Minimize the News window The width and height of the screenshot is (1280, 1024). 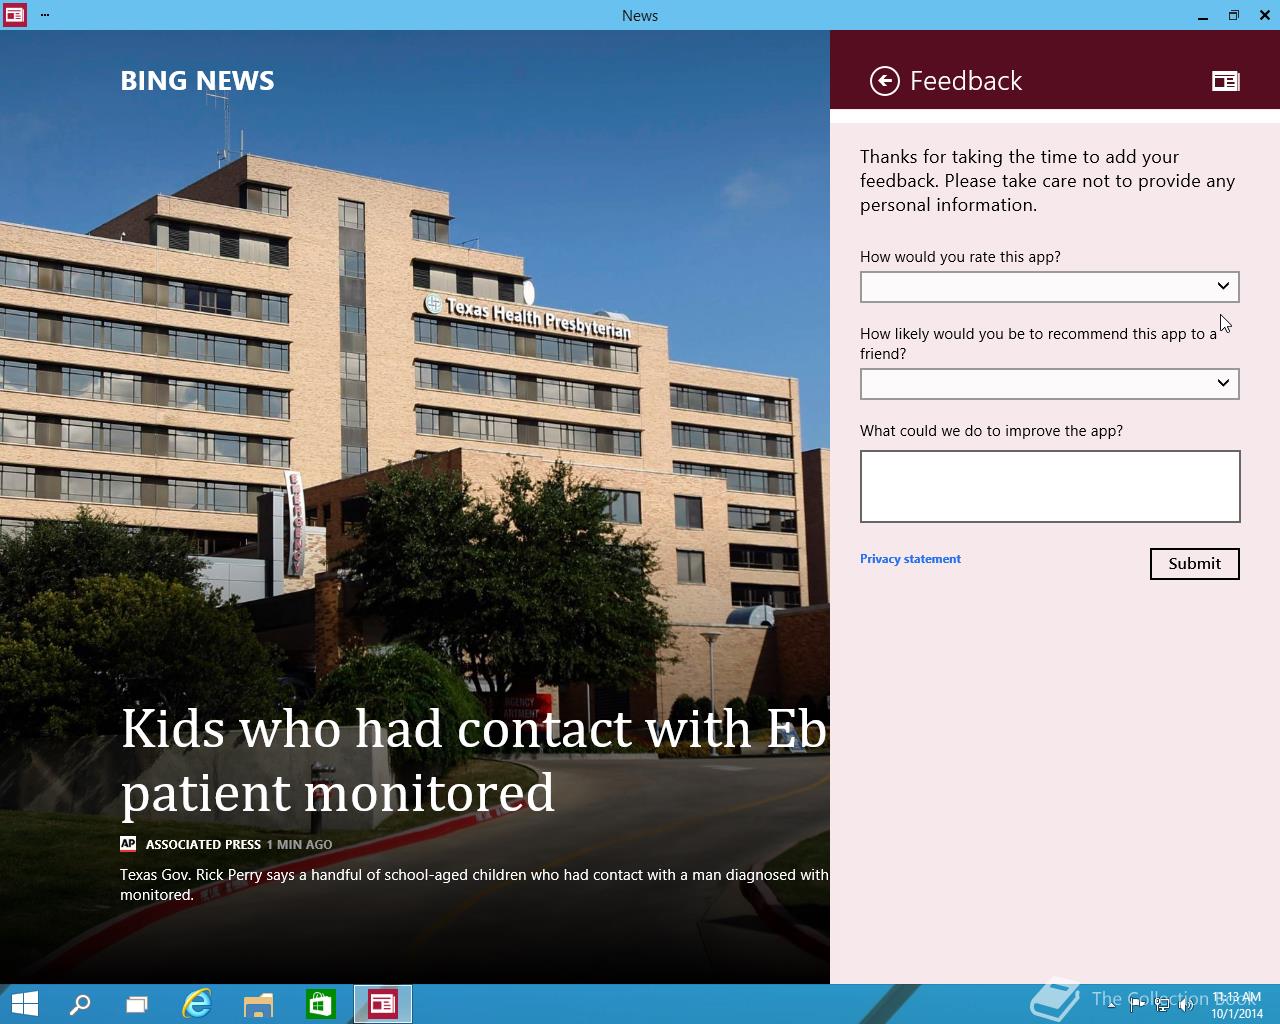[x=1203, y=15]
